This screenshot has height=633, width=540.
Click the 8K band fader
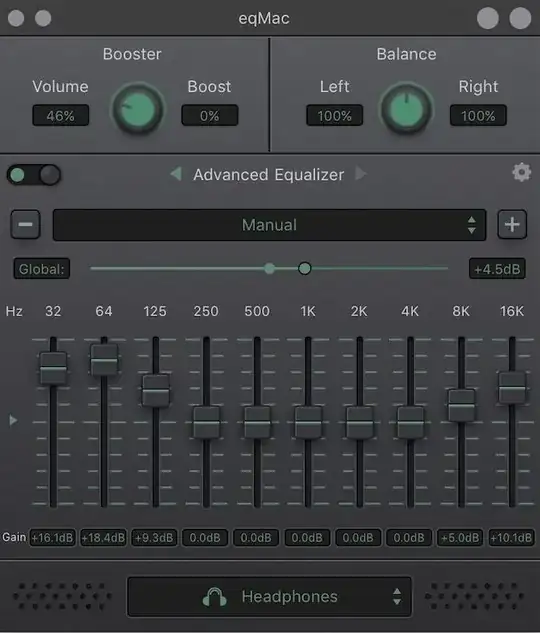coord(461,405)
